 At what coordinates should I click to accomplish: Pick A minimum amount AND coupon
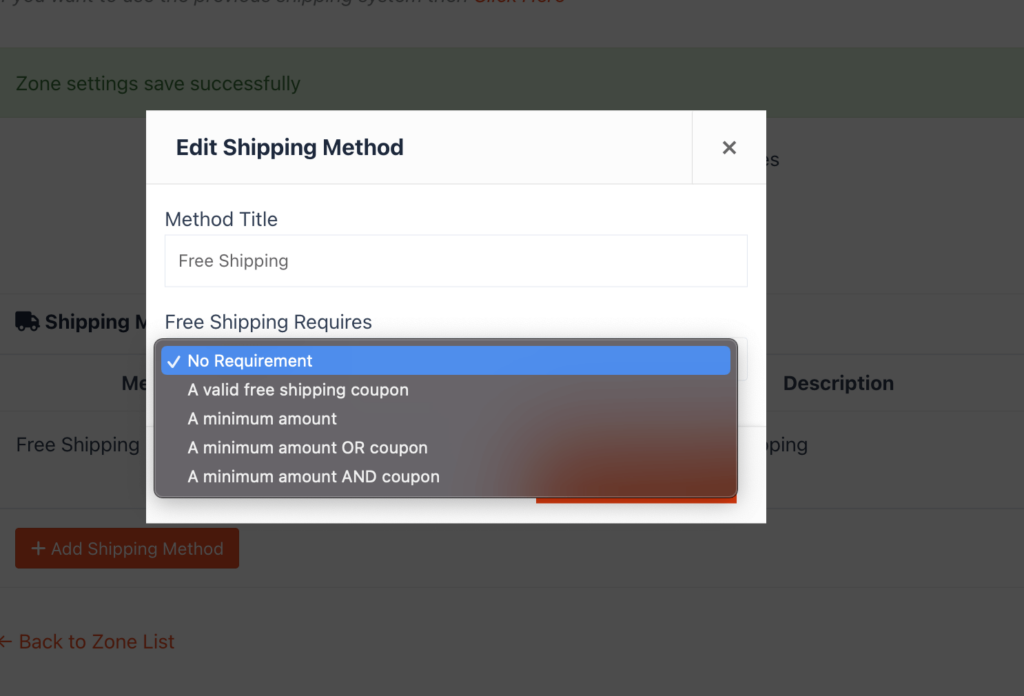[x=313, y=477]
